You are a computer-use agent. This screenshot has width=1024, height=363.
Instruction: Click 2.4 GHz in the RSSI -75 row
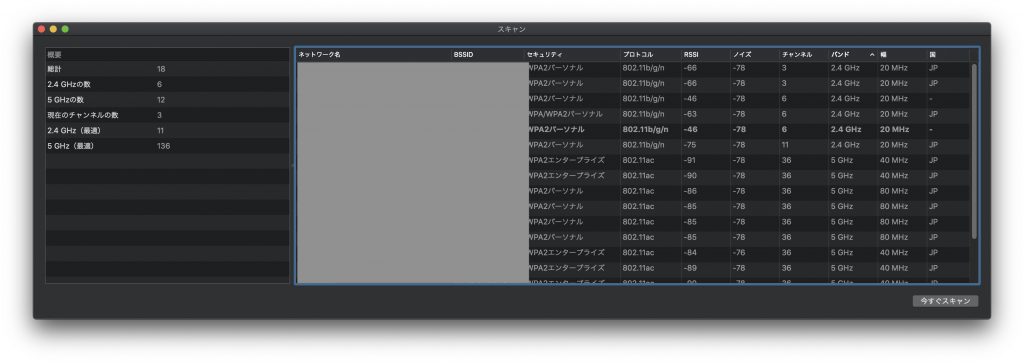(x=845, y=144)
